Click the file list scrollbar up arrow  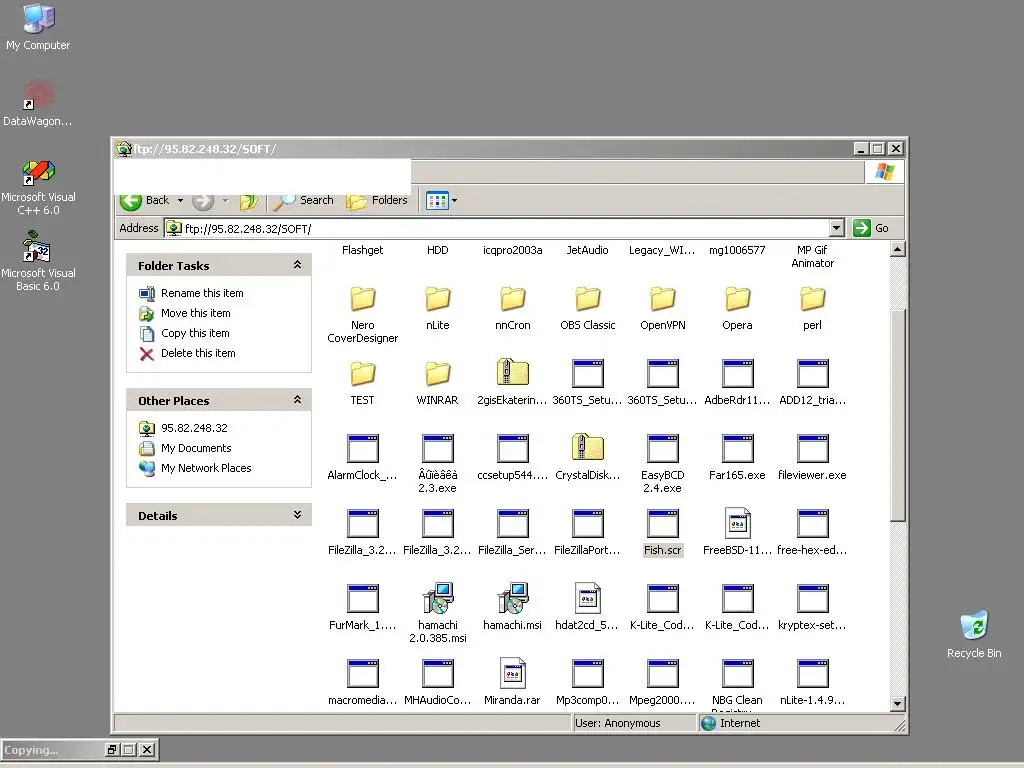[x=897, y=249]
